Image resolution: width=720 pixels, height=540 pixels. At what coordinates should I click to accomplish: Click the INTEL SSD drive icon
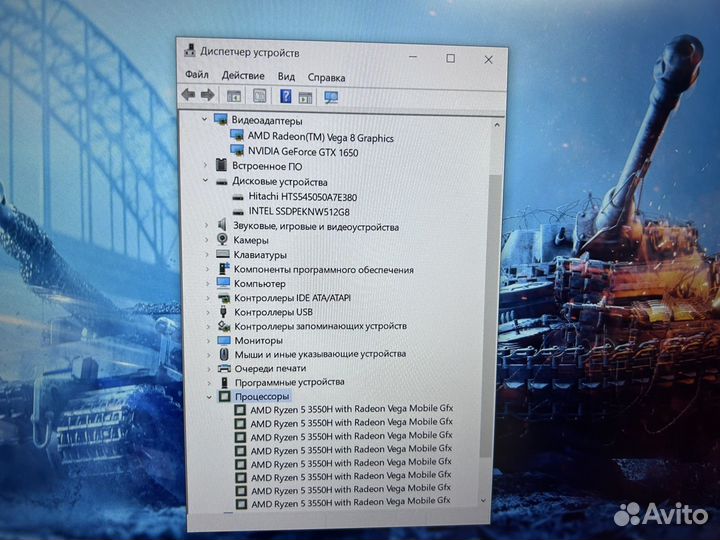[x=238, y=212]
